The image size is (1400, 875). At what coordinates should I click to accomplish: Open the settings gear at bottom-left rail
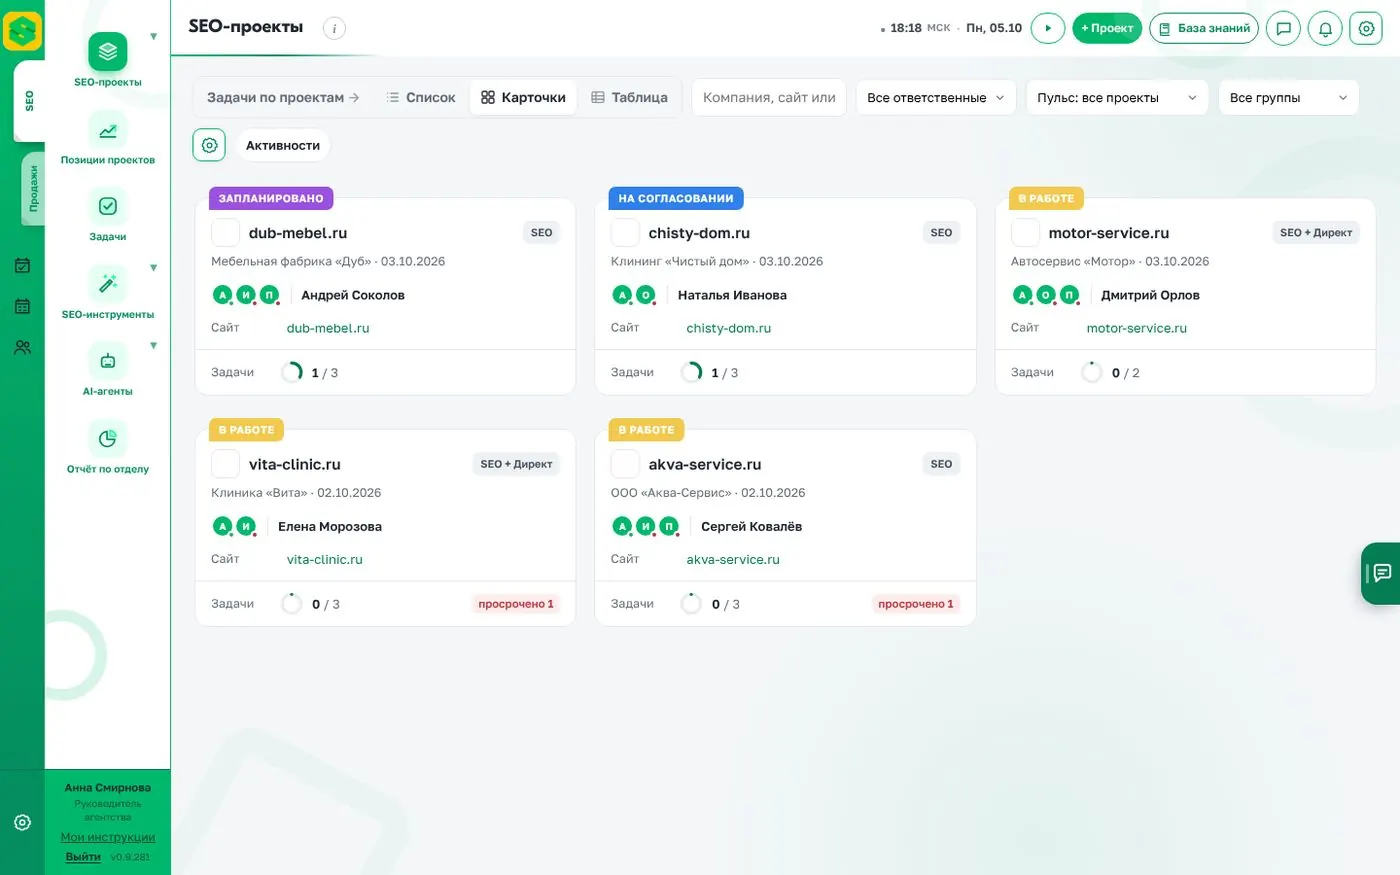coord(22,822)
